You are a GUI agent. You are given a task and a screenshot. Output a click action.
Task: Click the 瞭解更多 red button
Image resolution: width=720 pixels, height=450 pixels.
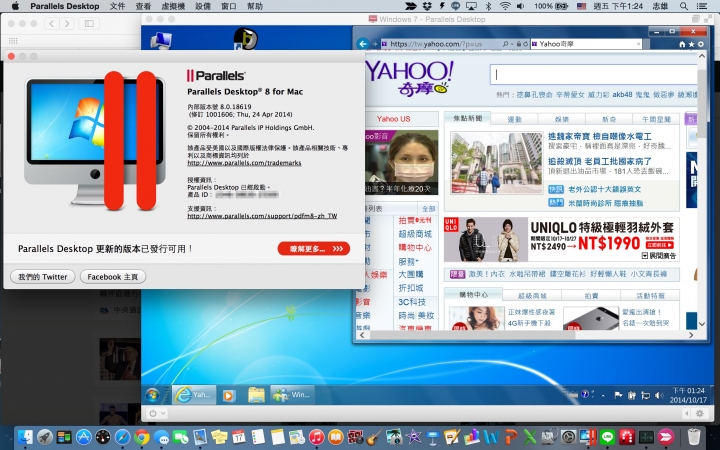coord(314,248)
